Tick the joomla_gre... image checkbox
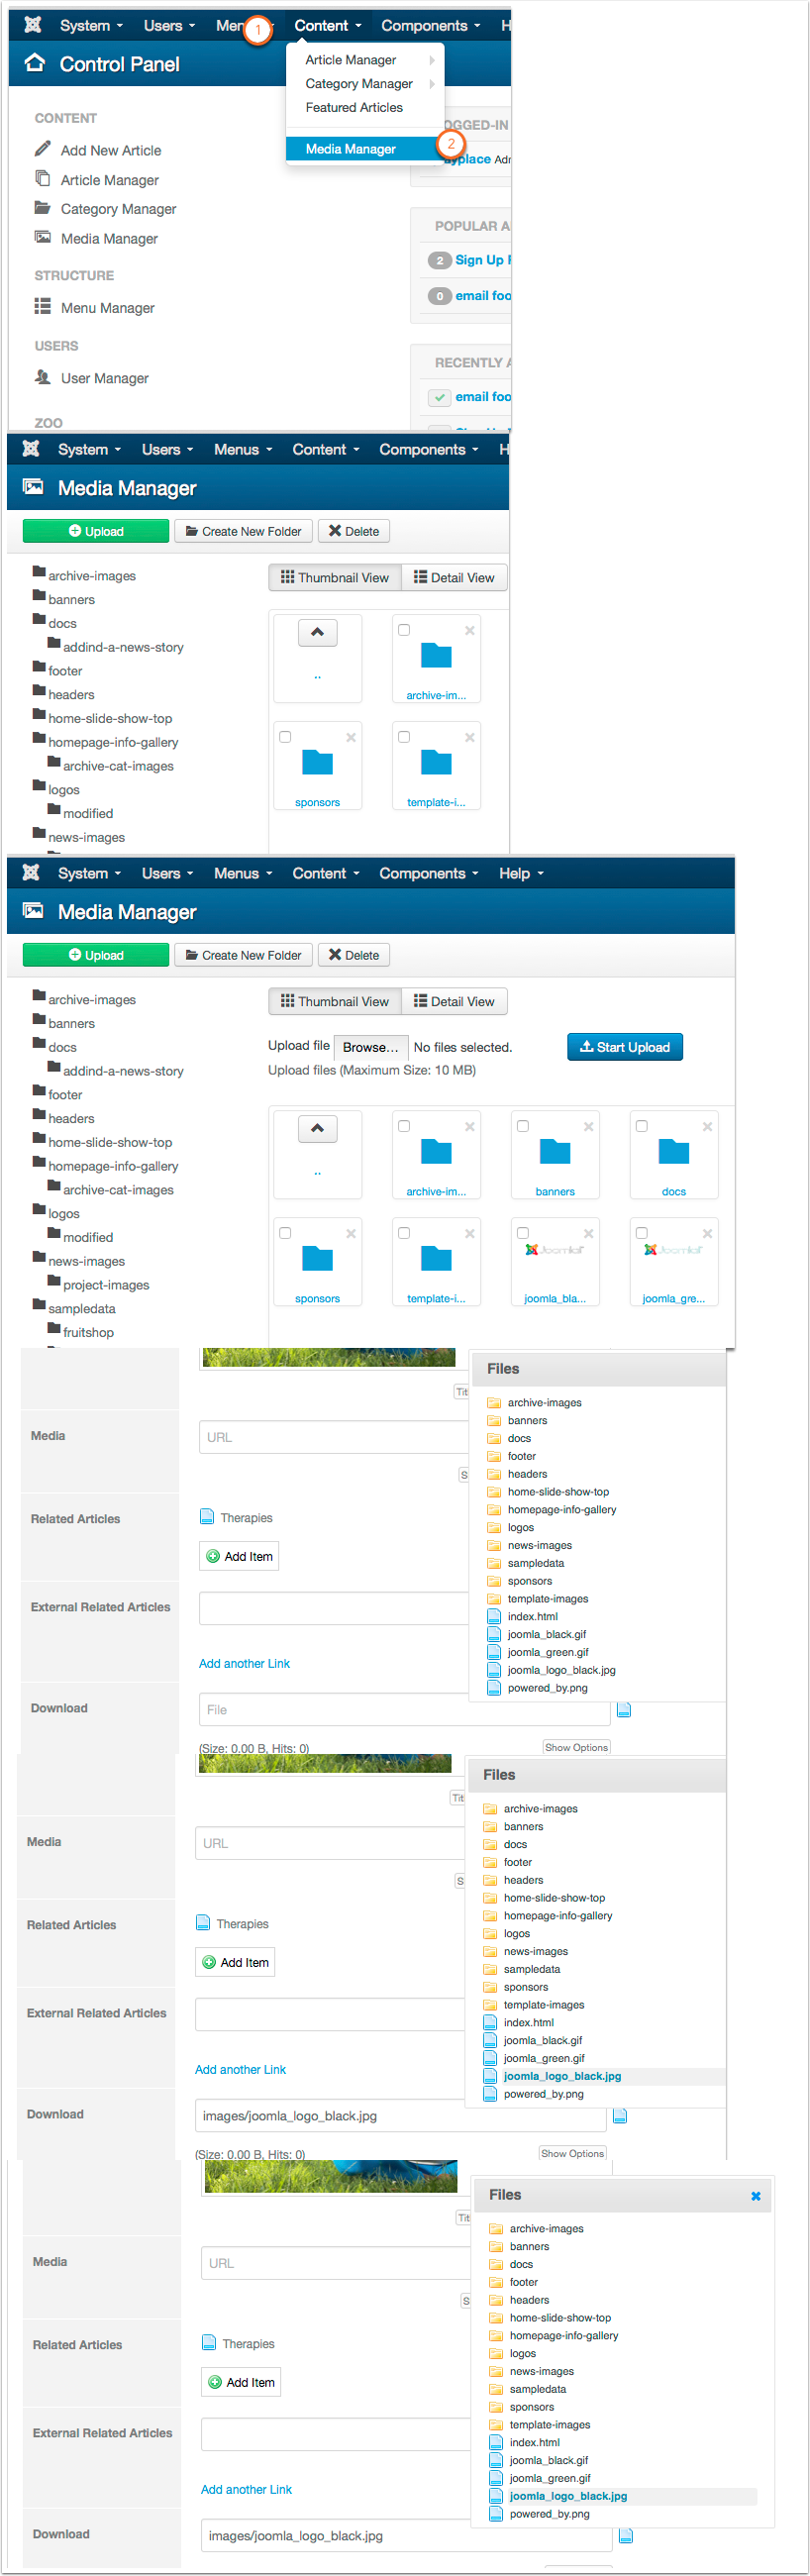Viewport: 810px width, 2576px height. (641, 1233)
